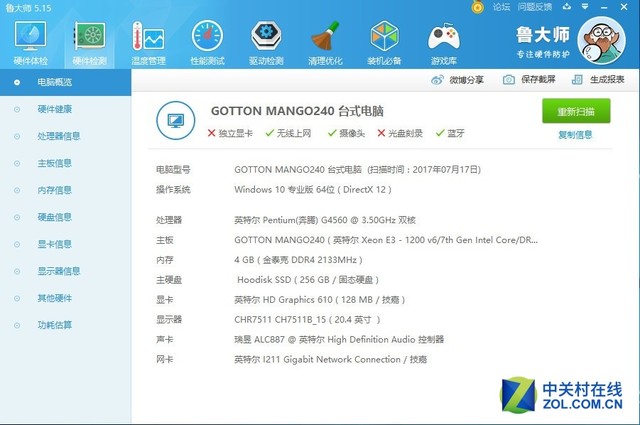Screen dimensions: 640x425
Task: Click Hoodisk SSD 256 GB value
Action: [308, 280]
